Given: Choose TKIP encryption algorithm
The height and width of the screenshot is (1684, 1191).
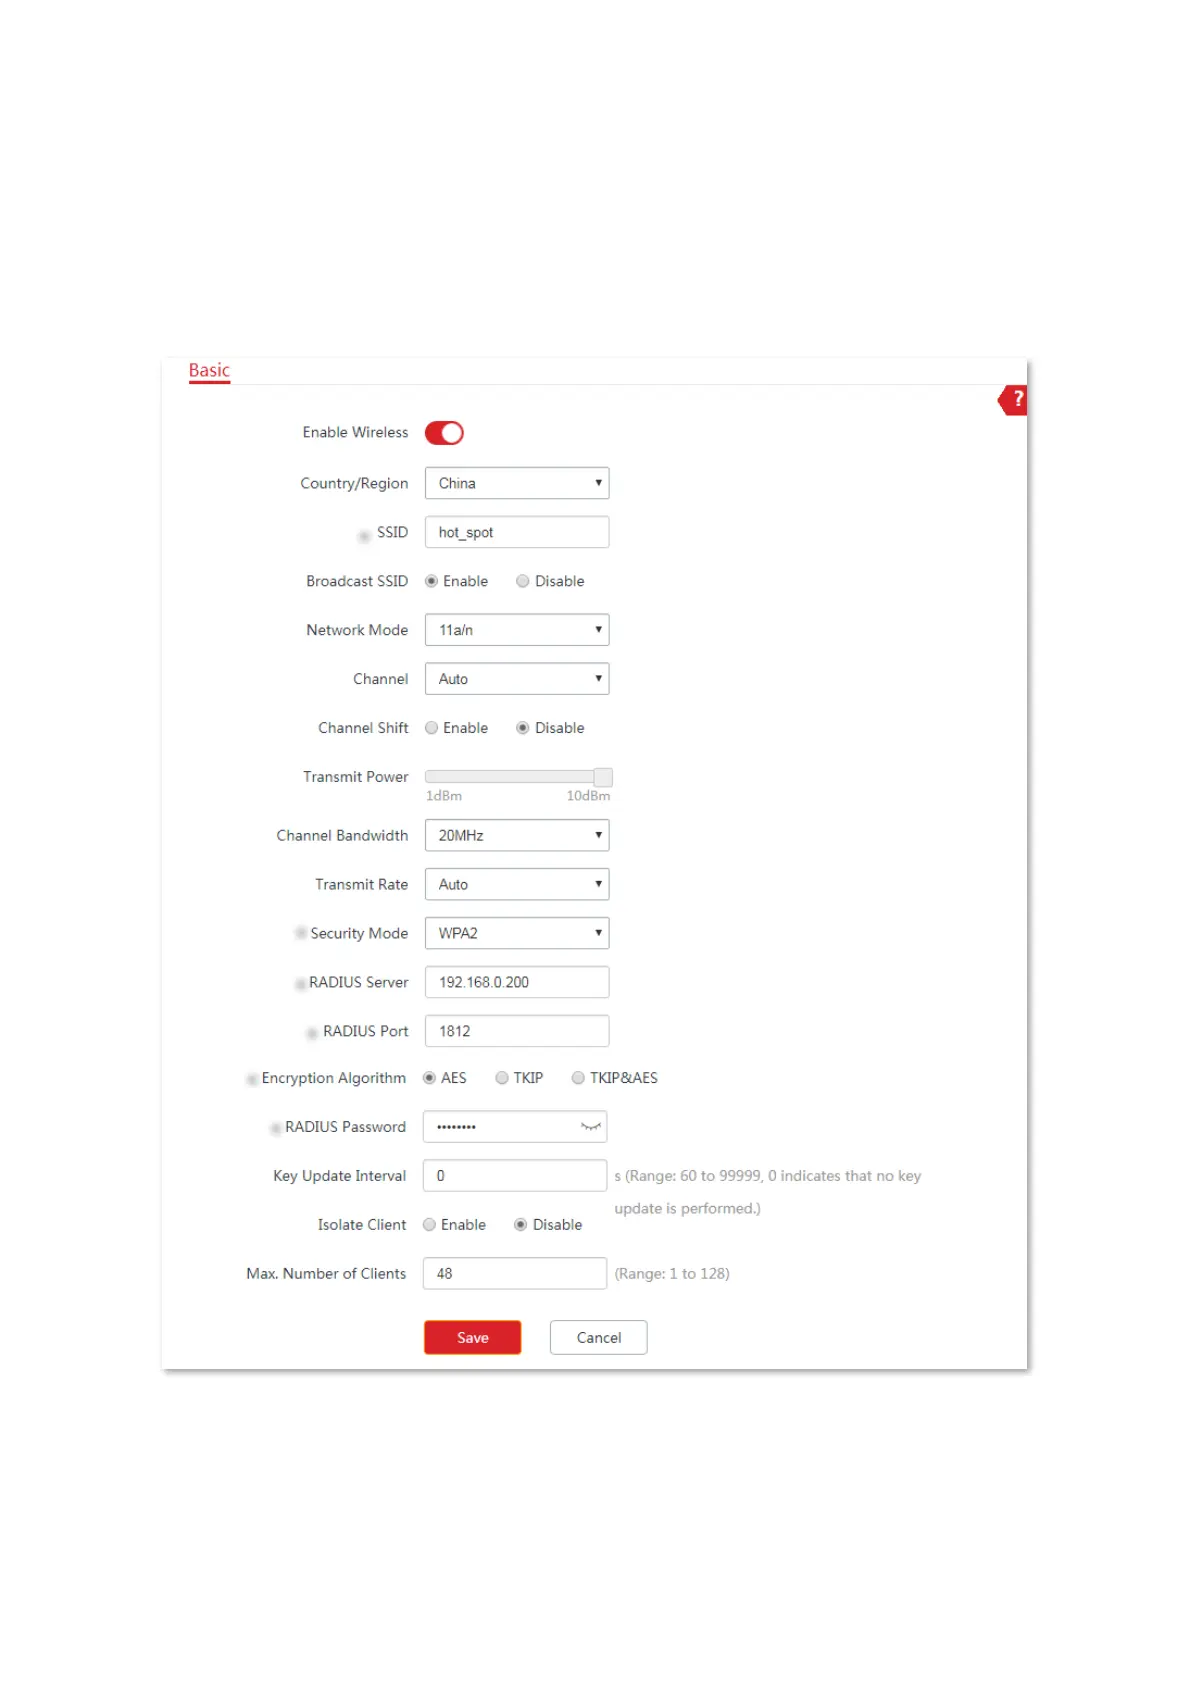Looking at the screenshot, I should click(502, 1078).
